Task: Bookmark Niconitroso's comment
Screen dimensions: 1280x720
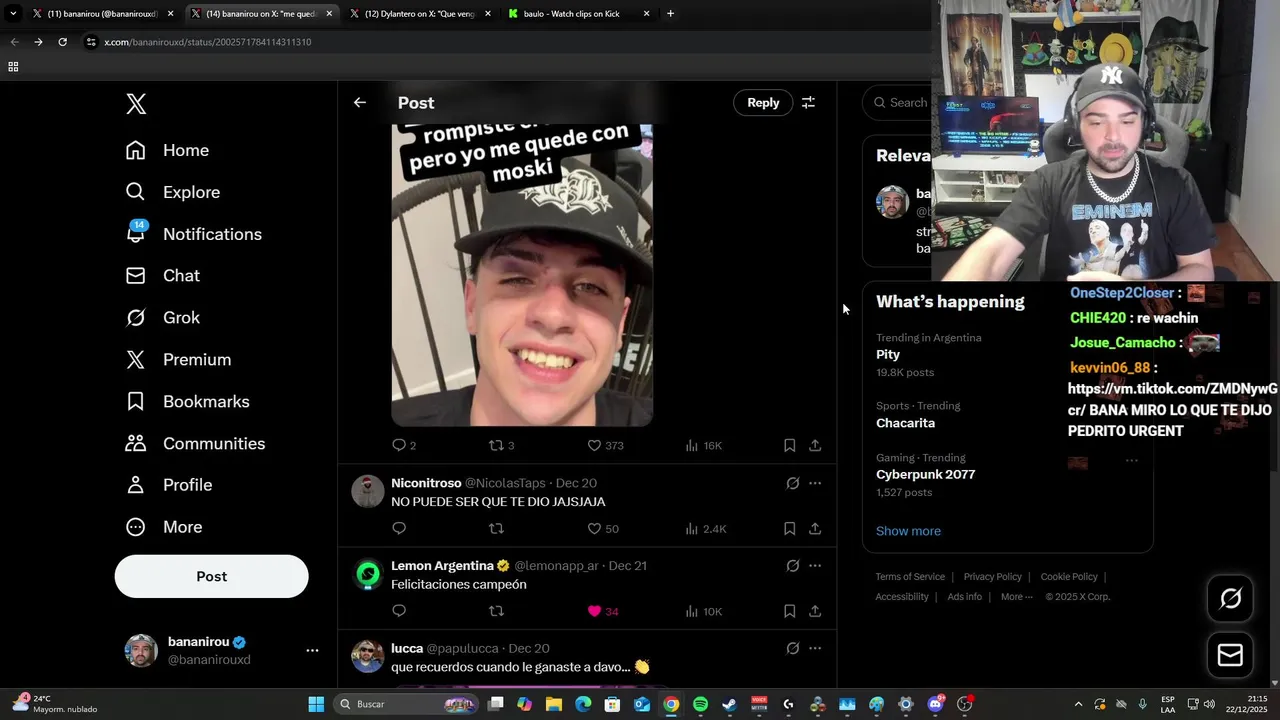Action: coord(789,528)
